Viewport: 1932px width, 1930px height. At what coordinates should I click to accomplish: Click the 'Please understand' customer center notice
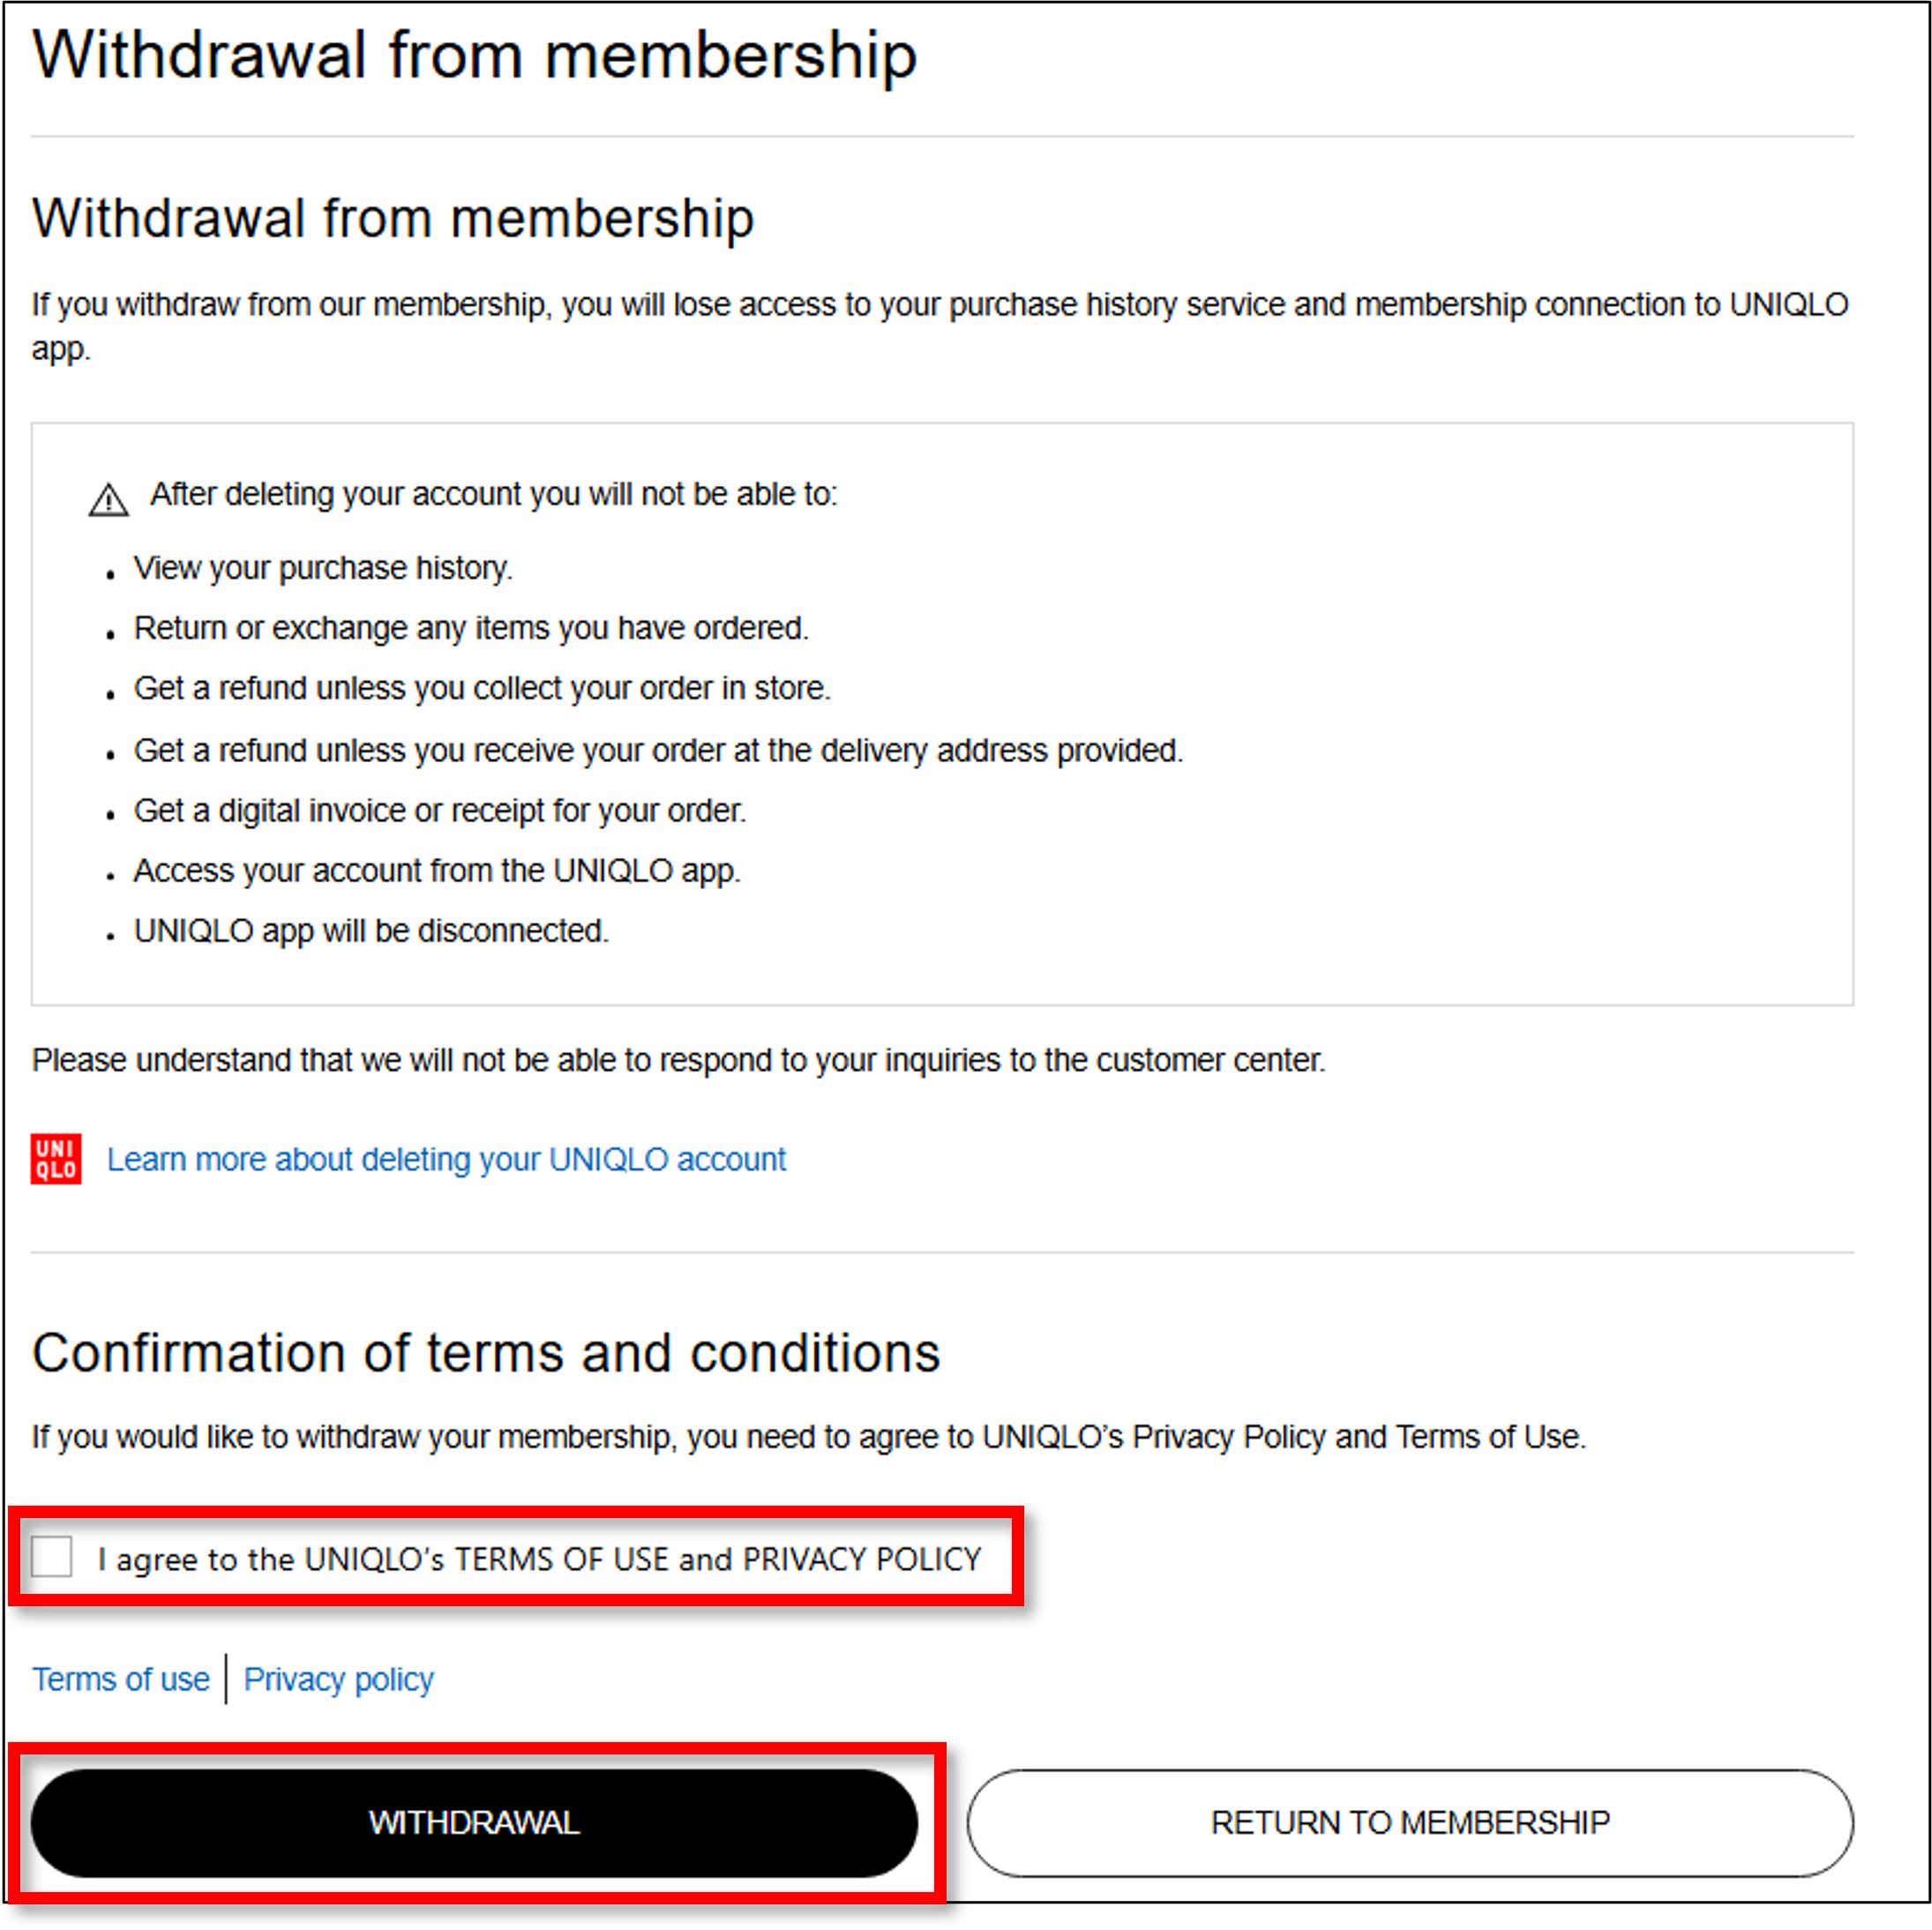(x=678, y=1060)
